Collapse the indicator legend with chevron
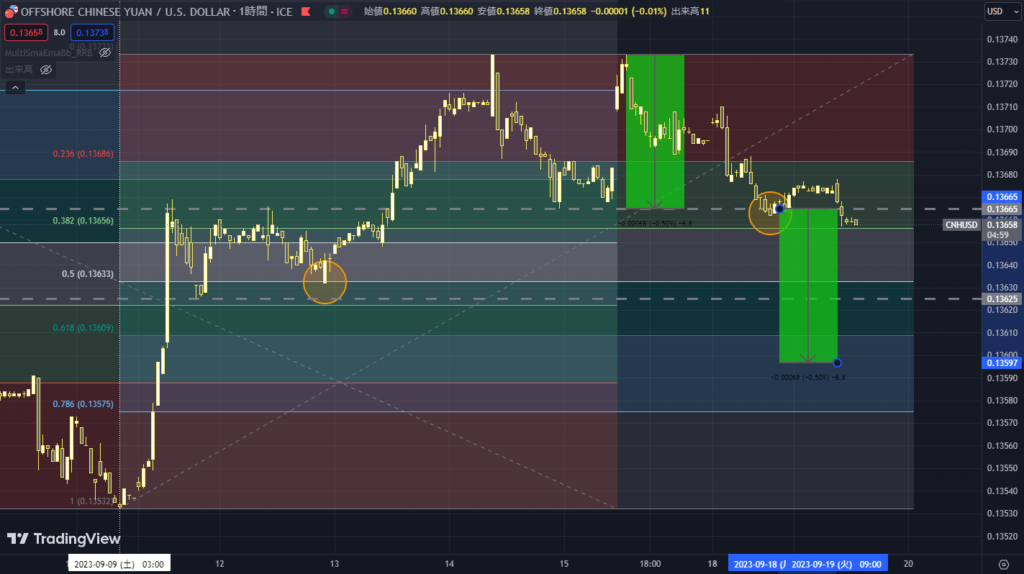Viewport: 1024px width, 574px height. tap(15, 88)
